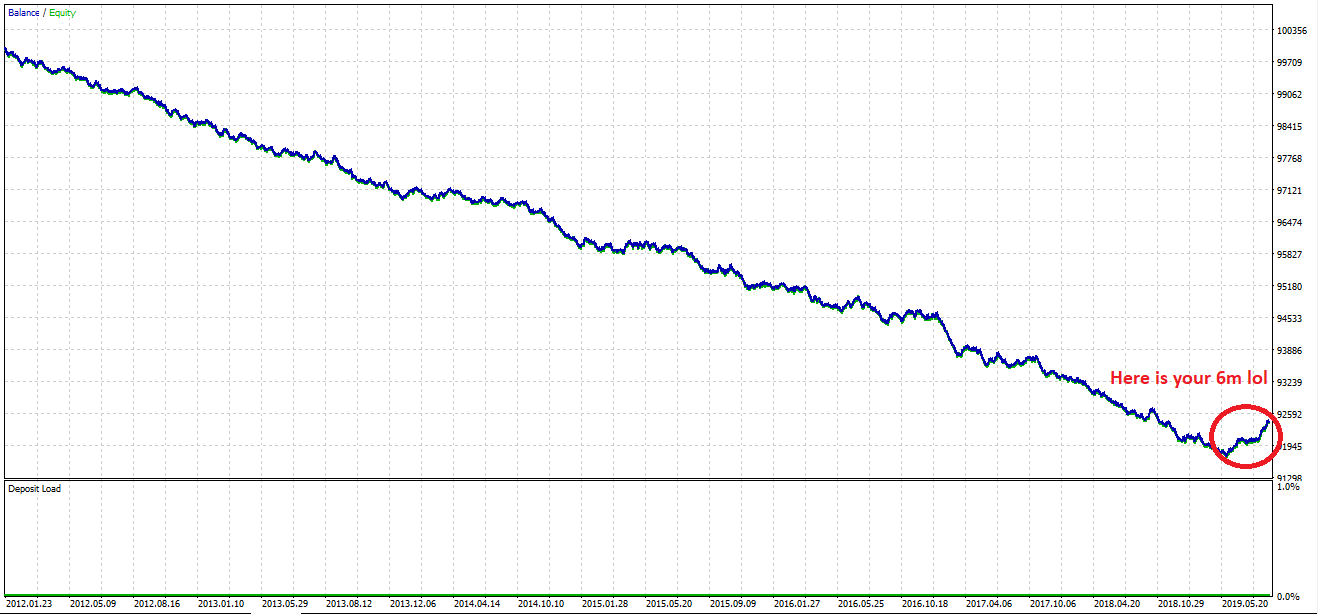Select the 2018.10.29 date label
The height and width of the screenshot is (614, 1318).
tap(1183, 605)
